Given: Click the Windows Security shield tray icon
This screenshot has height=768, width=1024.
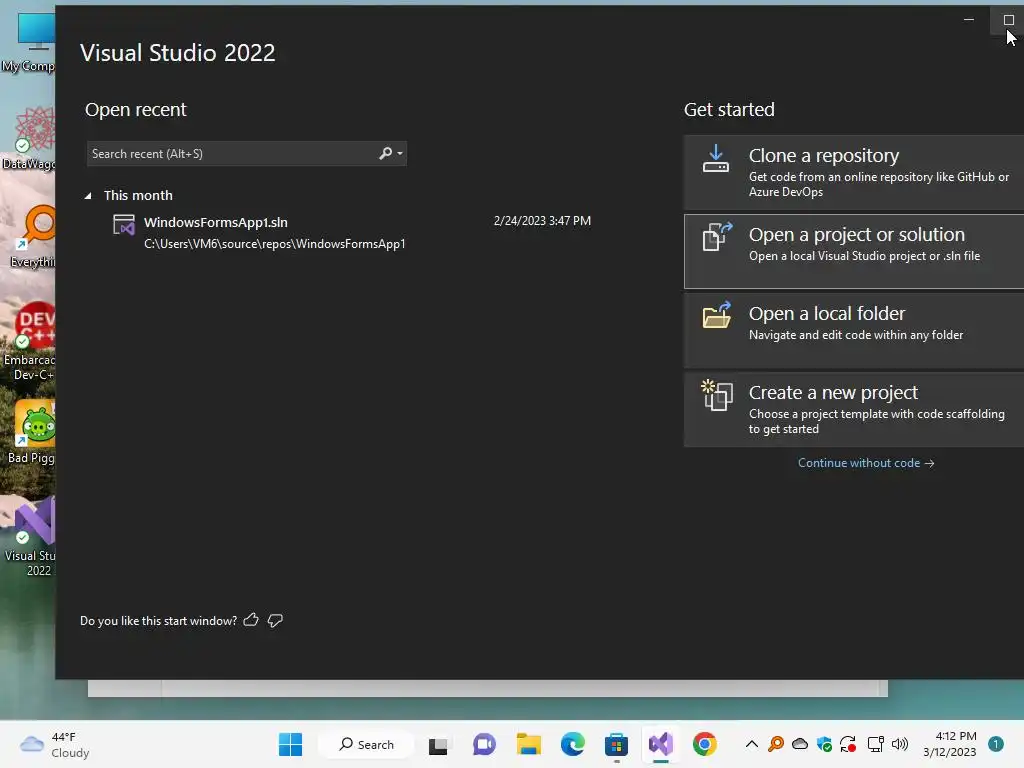Looking at the screenshot, I should pos(824,744).
